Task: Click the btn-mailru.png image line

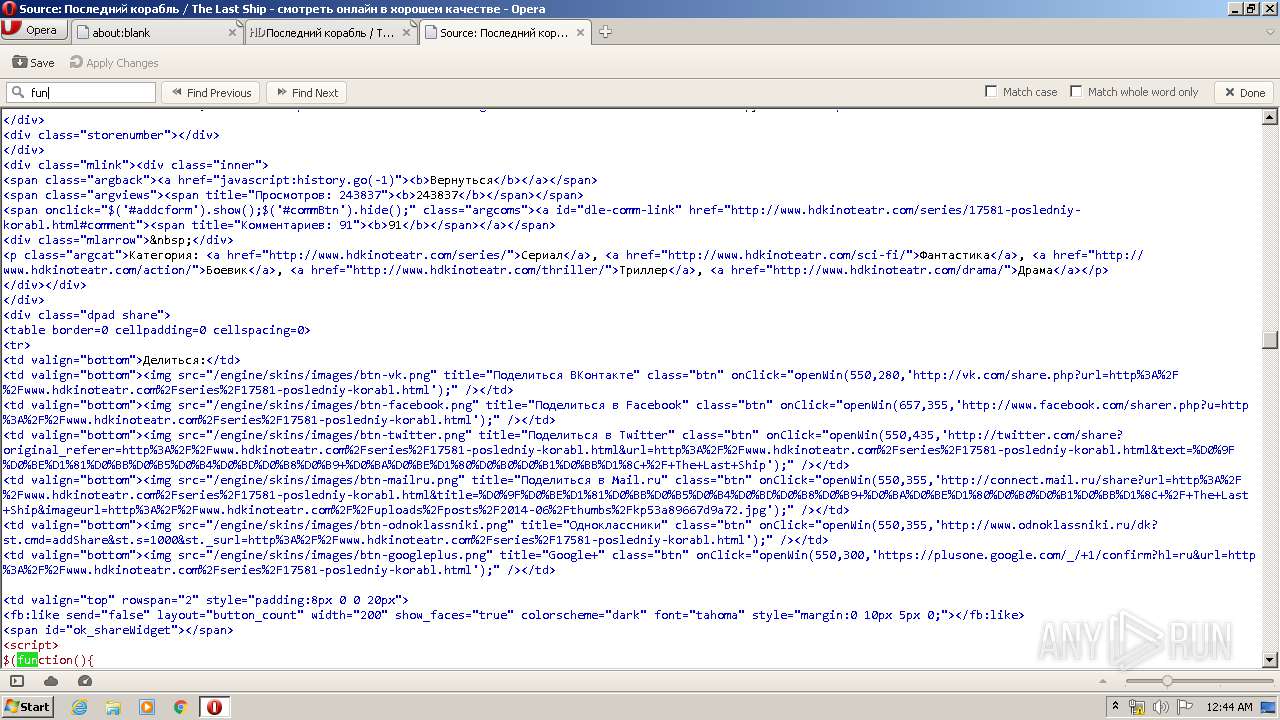Action: (x=626, y=495)
